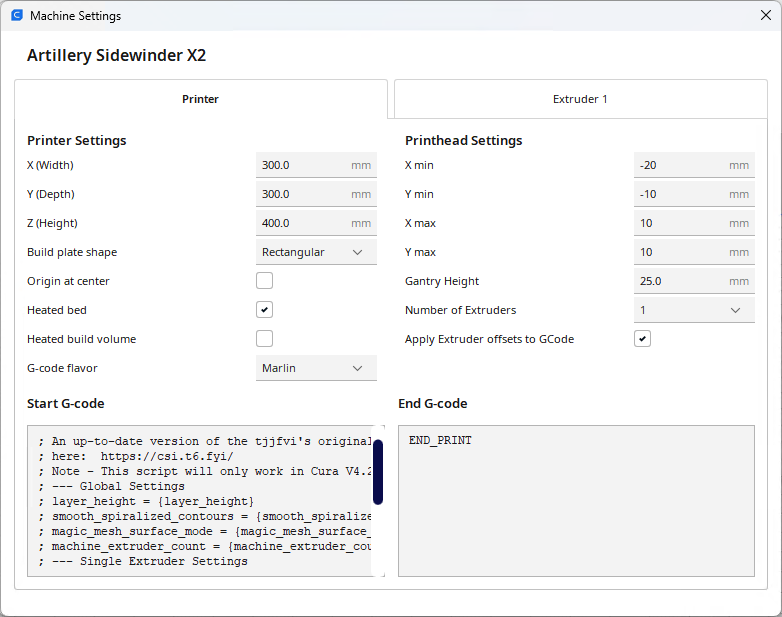The height and width of the screenshot is (617, 782).
Task: Select the Y min value field
Action: tap(681, 194)
